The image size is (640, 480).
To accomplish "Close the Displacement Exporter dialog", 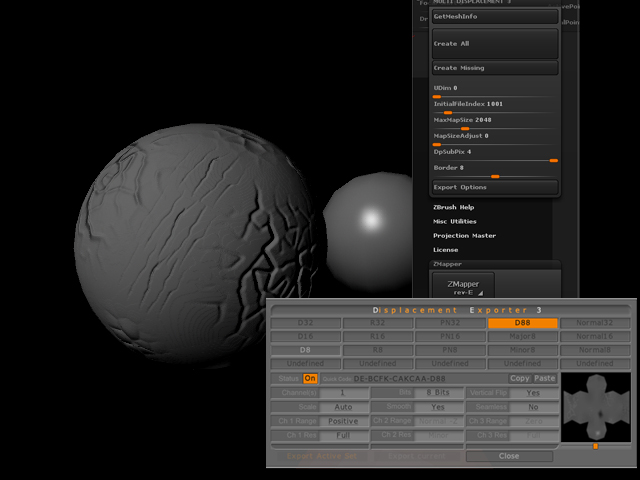I will point(509,456).
